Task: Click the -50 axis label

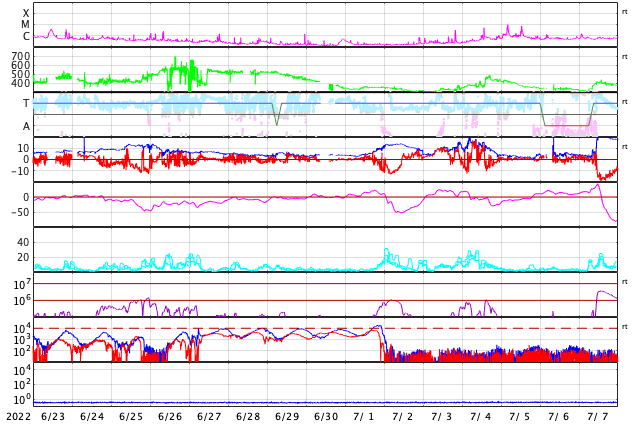Action: click(x=21, y=212)
